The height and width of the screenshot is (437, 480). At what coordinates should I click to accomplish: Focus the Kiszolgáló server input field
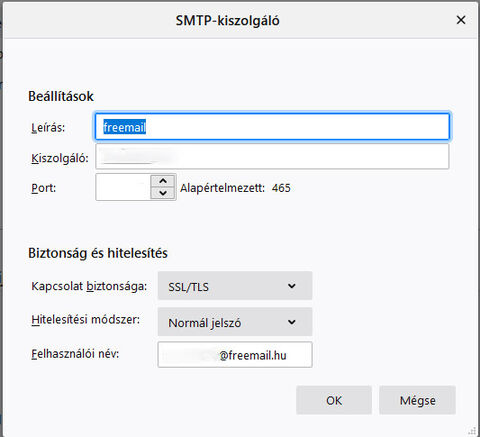click(x=272, y=156)
